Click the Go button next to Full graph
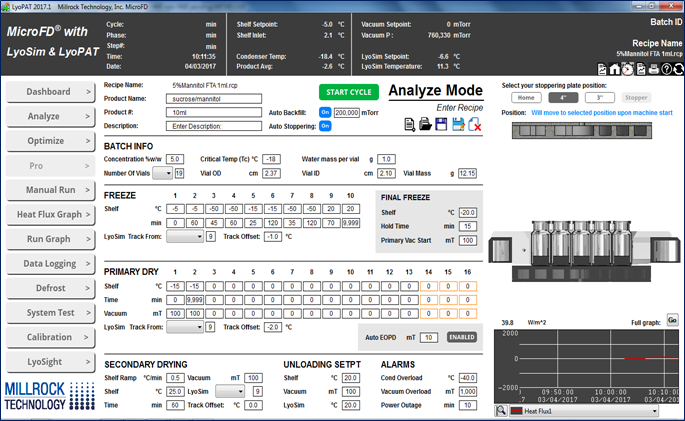 (672, 320)
